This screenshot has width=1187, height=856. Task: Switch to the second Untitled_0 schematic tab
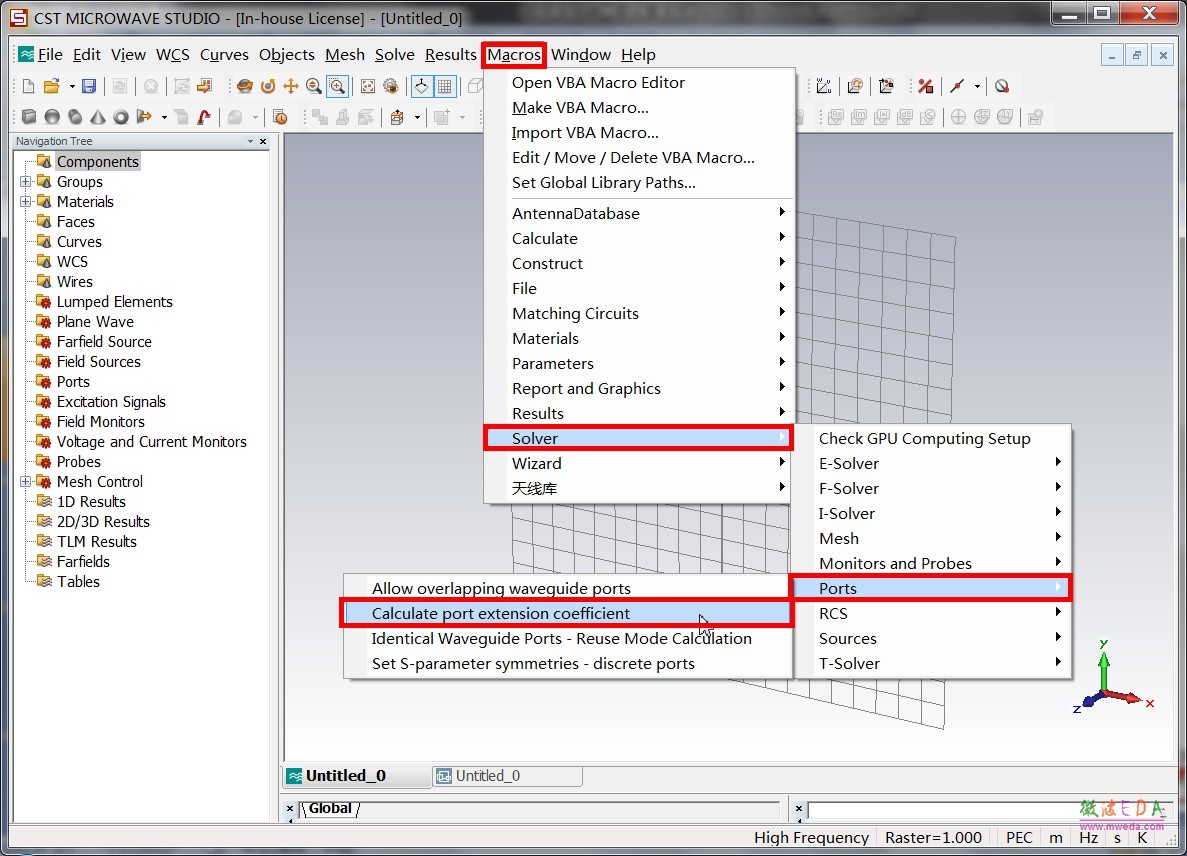(x=507, y=776)
